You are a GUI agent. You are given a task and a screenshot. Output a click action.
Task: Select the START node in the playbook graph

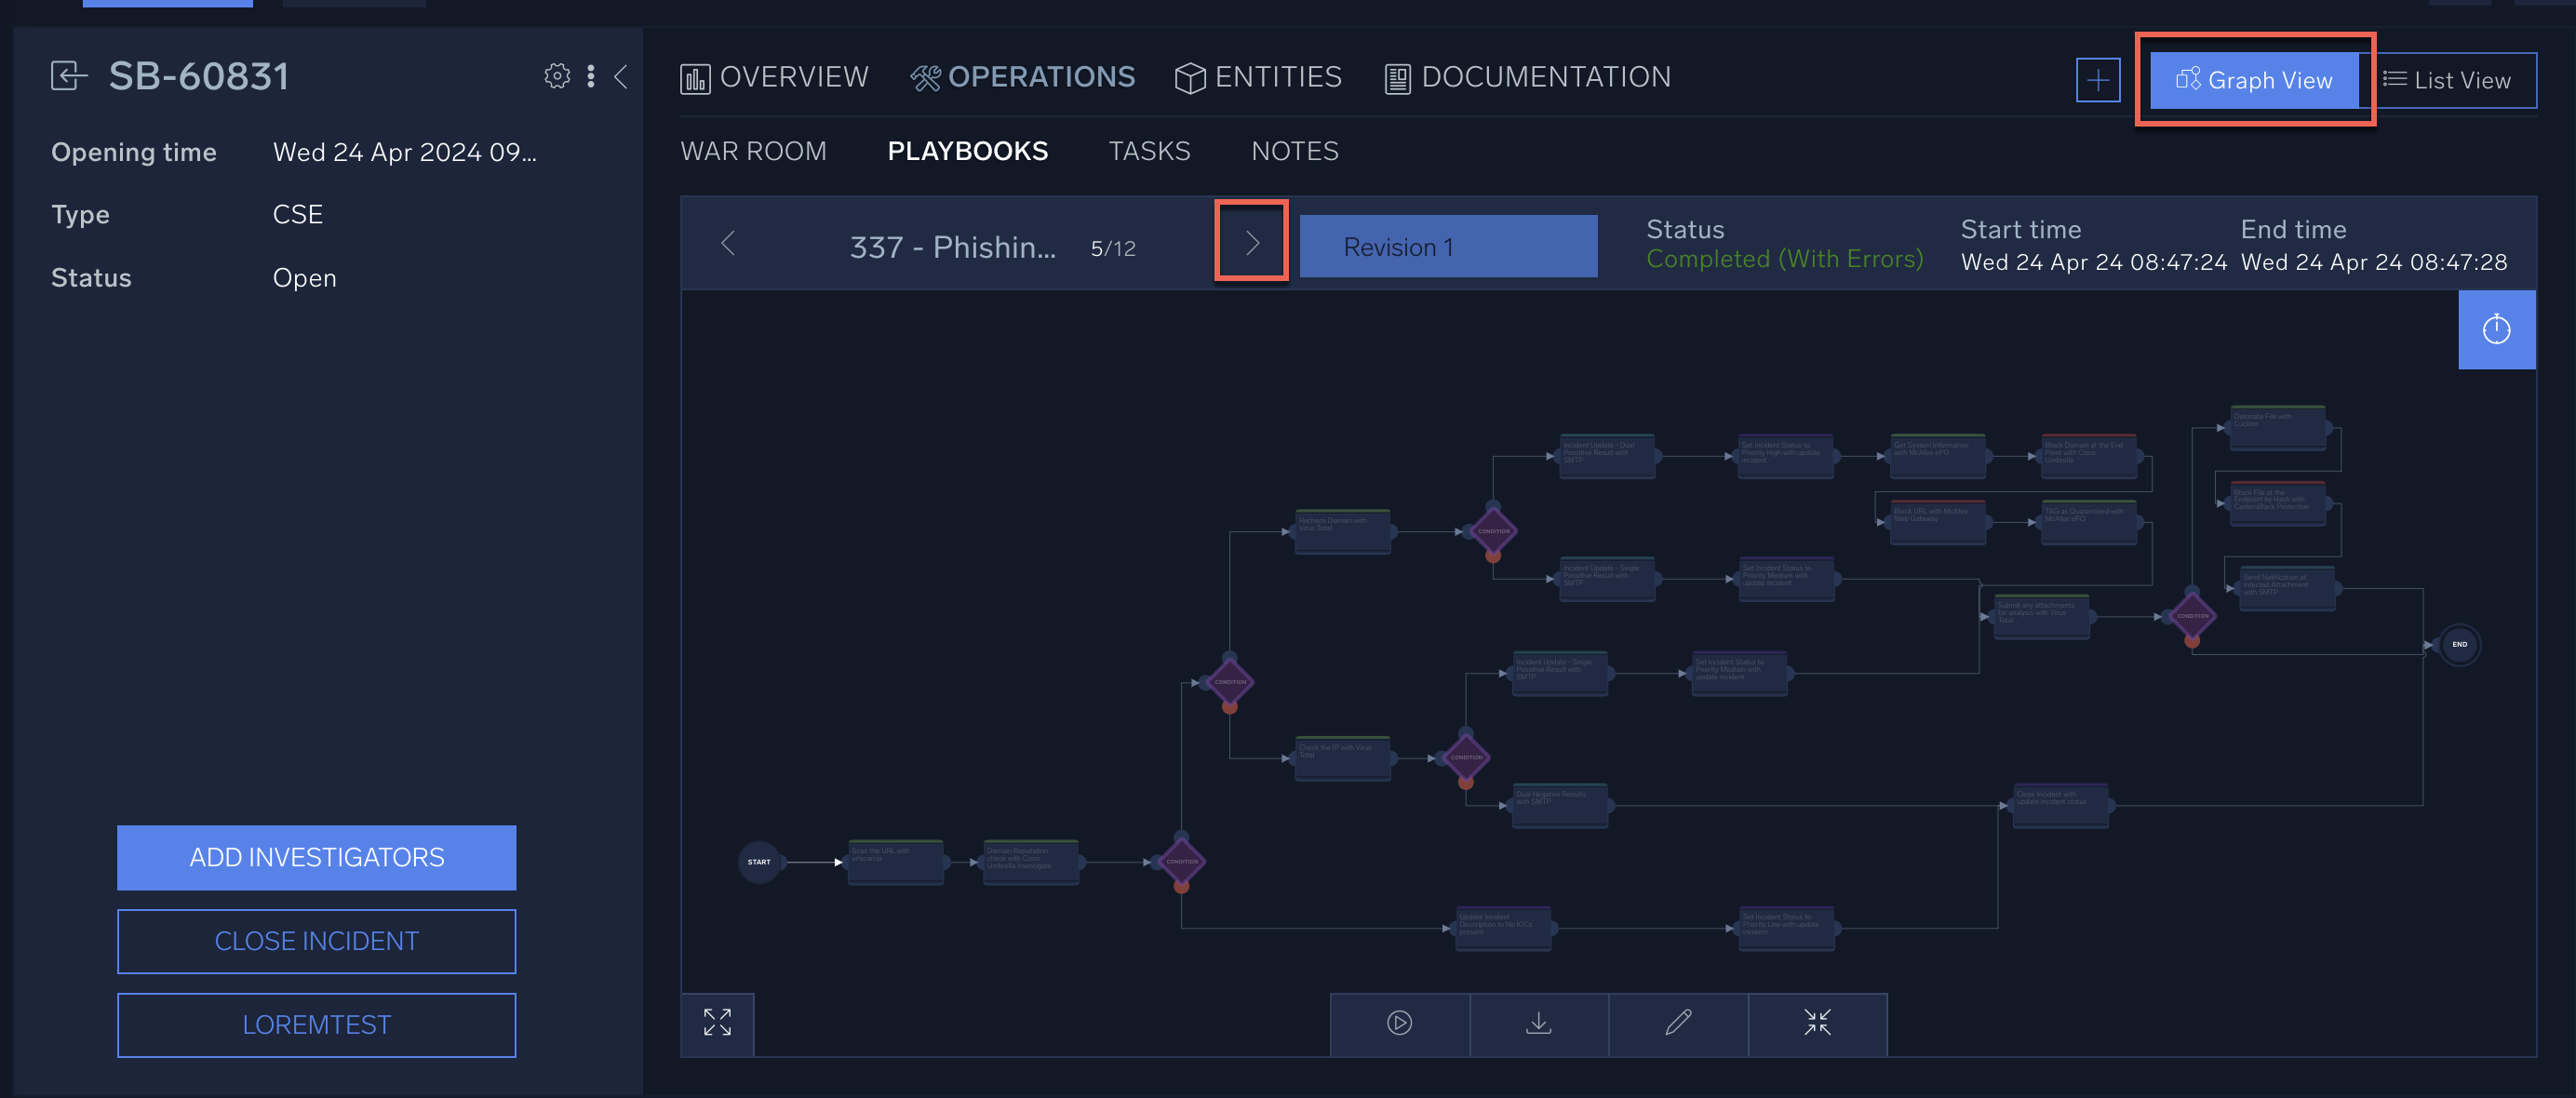(760, 861)
